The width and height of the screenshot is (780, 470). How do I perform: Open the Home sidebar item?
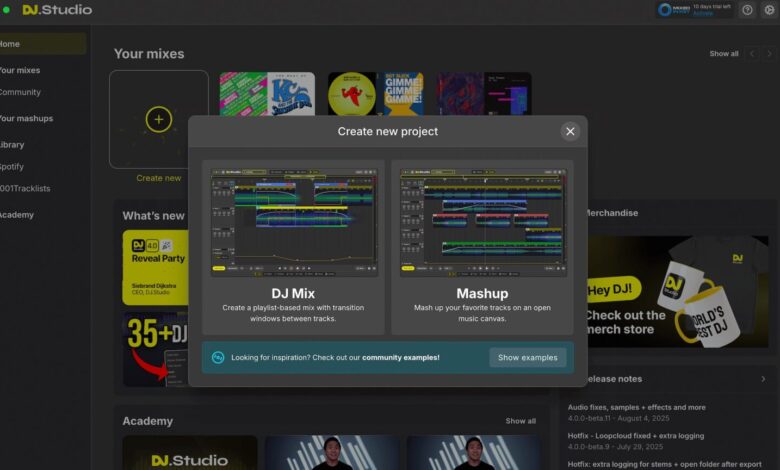pos(43,44)
